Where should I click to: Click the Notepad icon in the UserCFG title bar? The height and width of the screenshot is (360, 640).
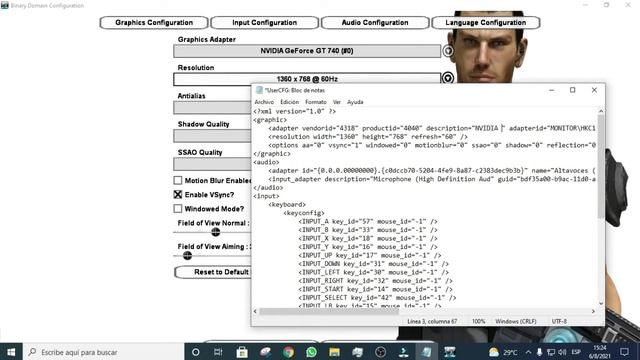tap(259, 90)
